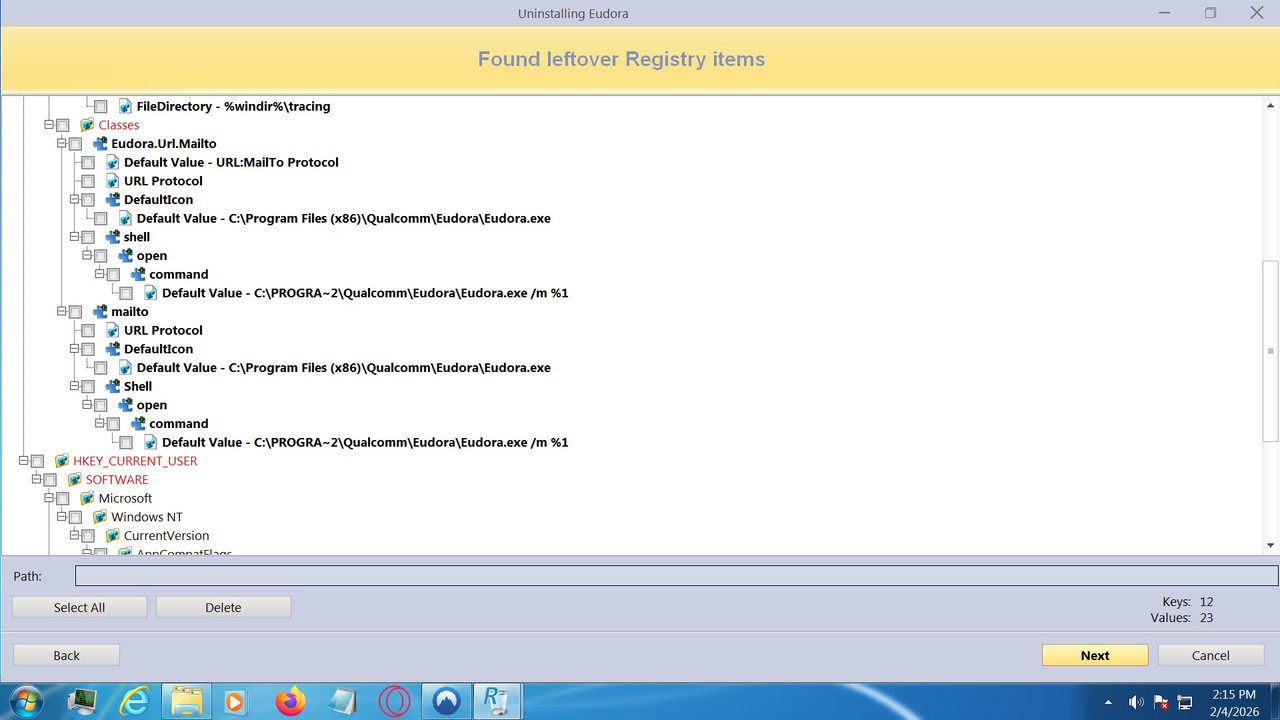Collapse the Windows NT tree node
This screenshot has width=1280, height=720.
[x=62, y=517]
